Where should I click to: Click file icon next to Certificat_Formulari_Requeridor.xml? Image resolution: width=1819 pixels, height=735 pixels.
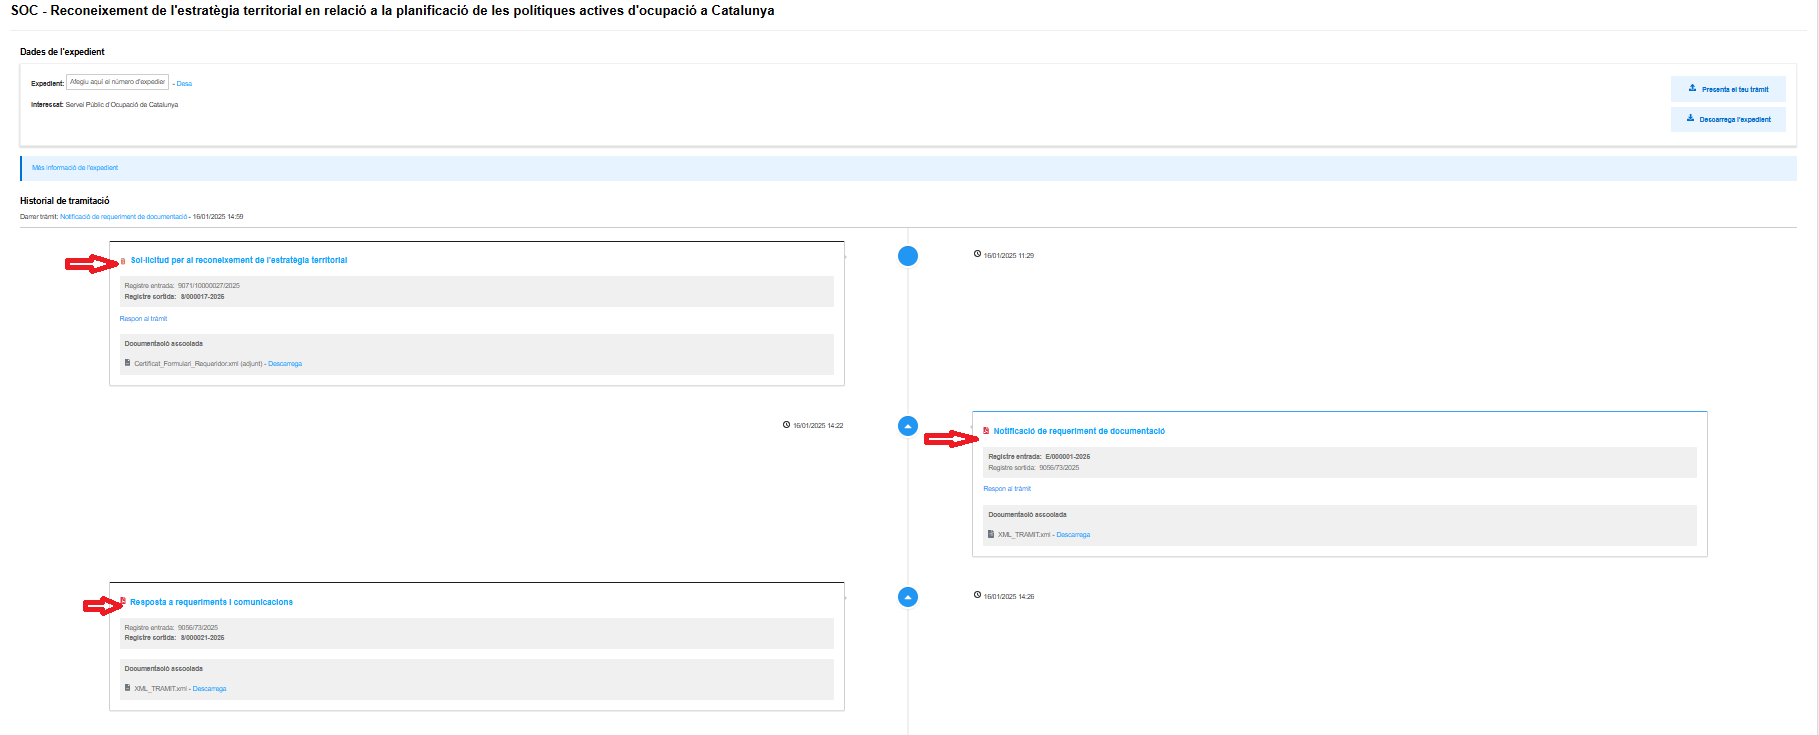point(128,363)
